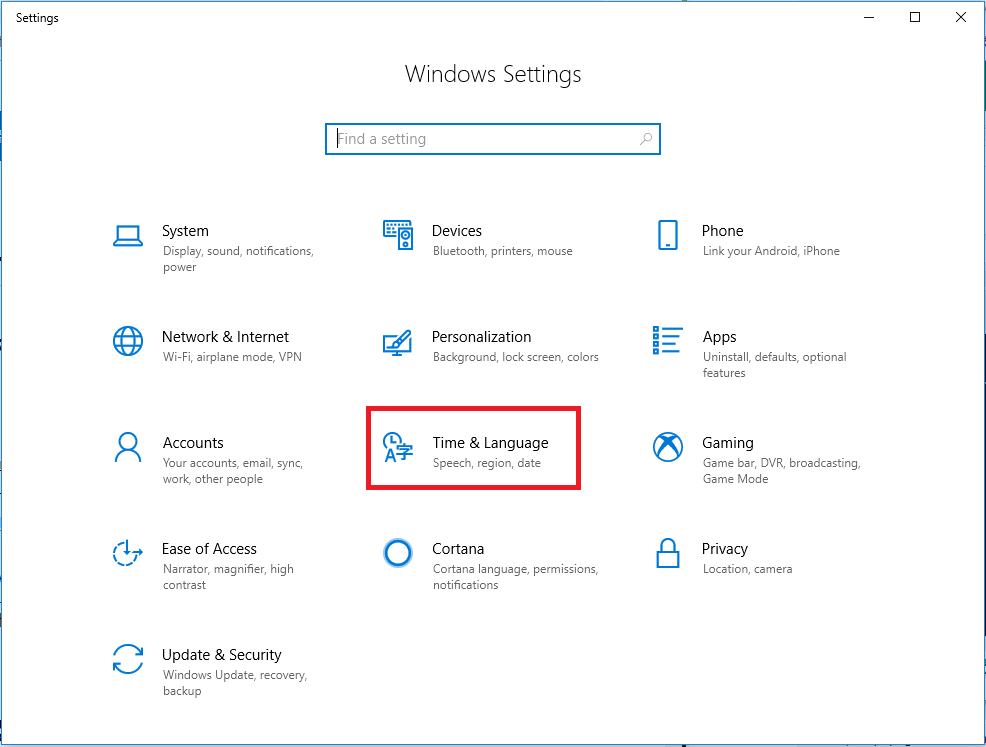Image resolution: width=986 pixels, height=747 pixels.
Task: Click the Find a setting search box
Action: (x=493, y=139)
